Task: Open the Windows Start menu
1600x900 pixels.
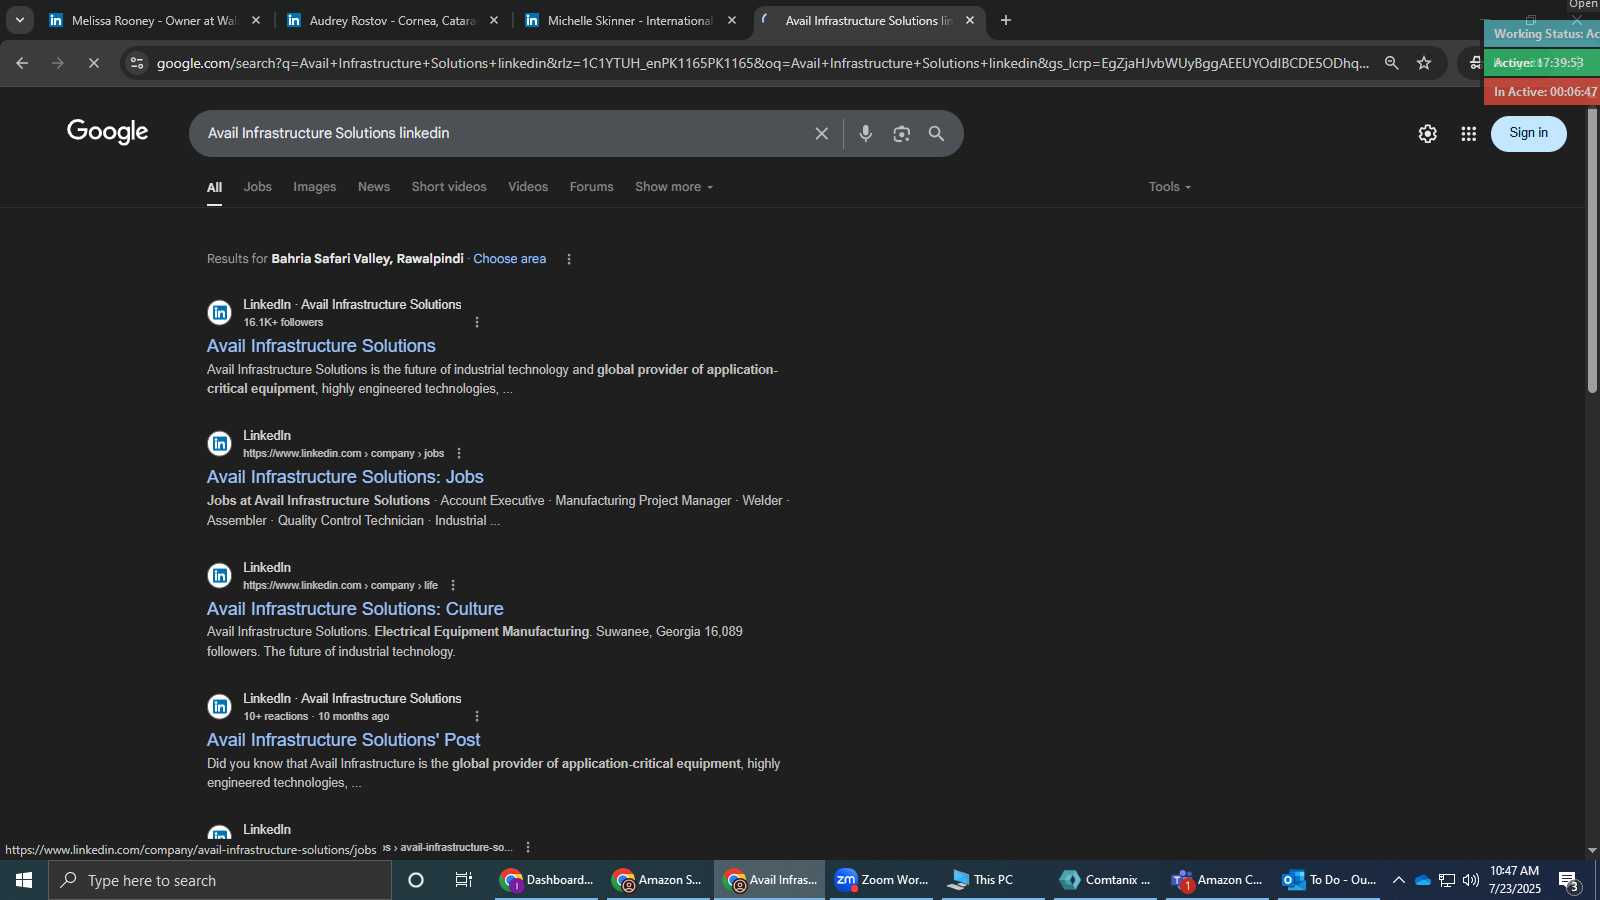Action: [x=24, y=880]
